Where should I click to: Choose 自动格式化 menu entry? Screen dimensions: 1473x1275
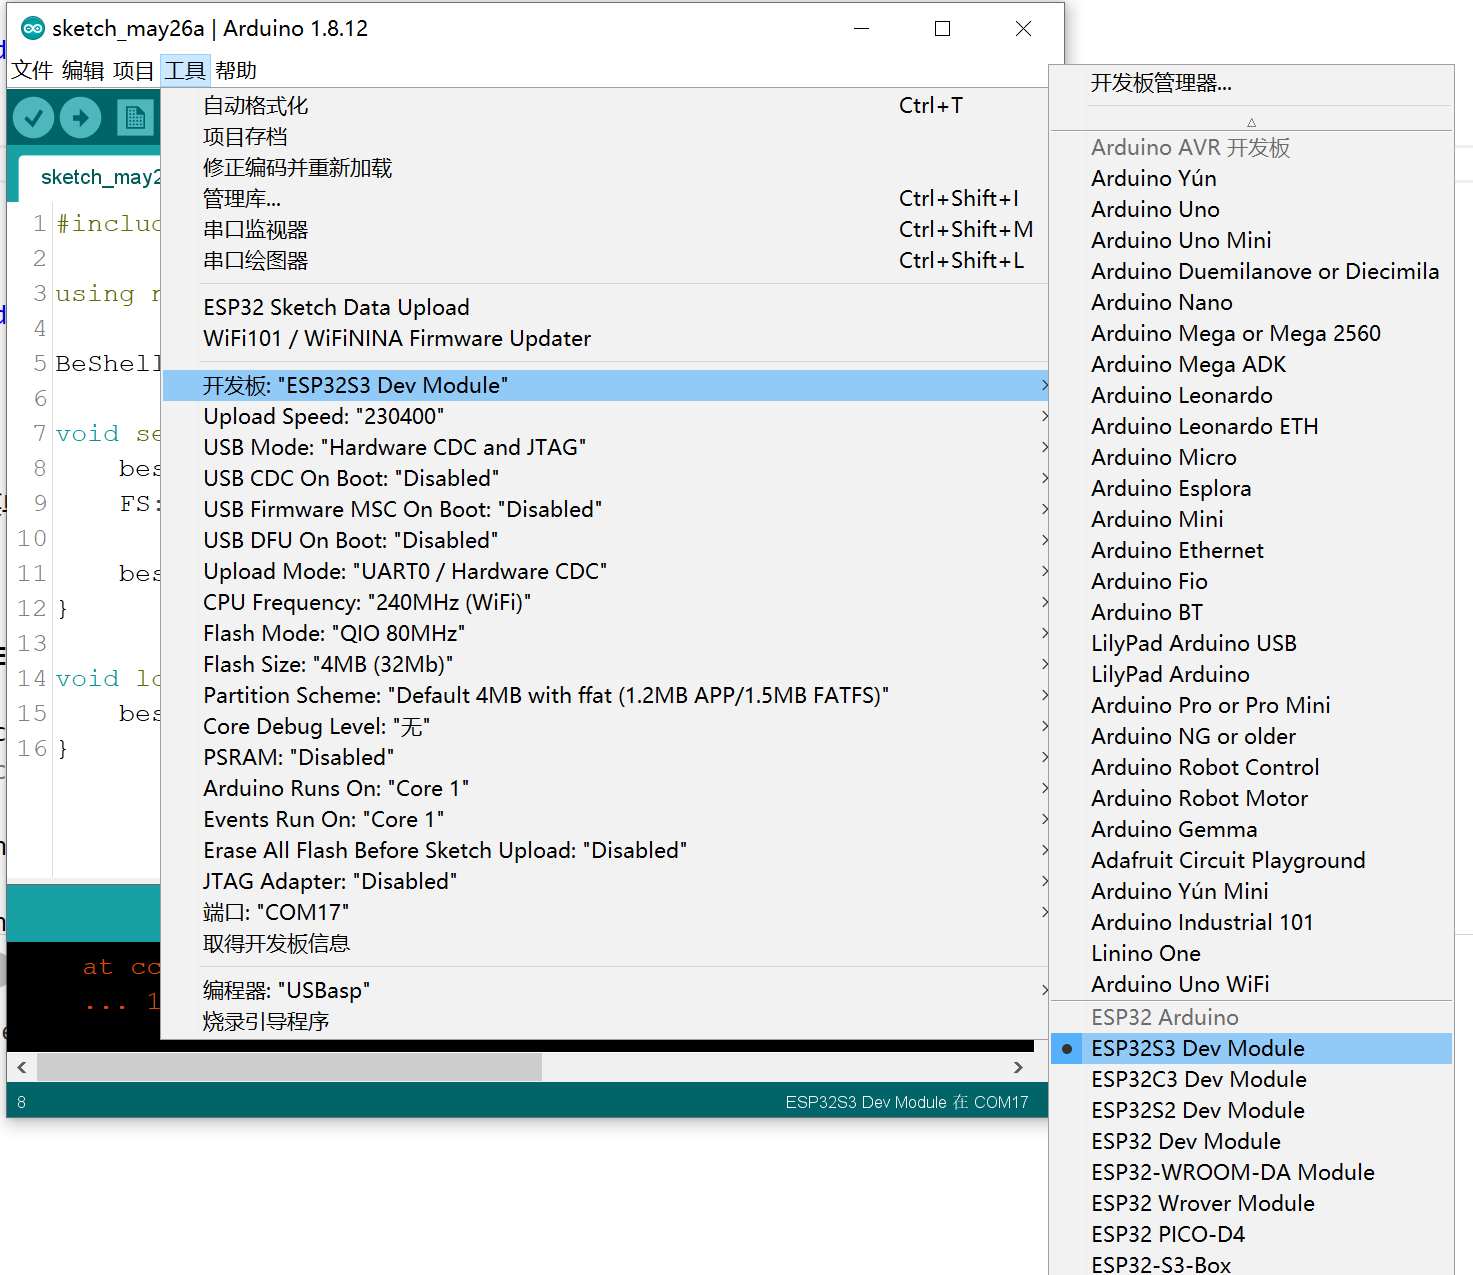pos(605,106)
